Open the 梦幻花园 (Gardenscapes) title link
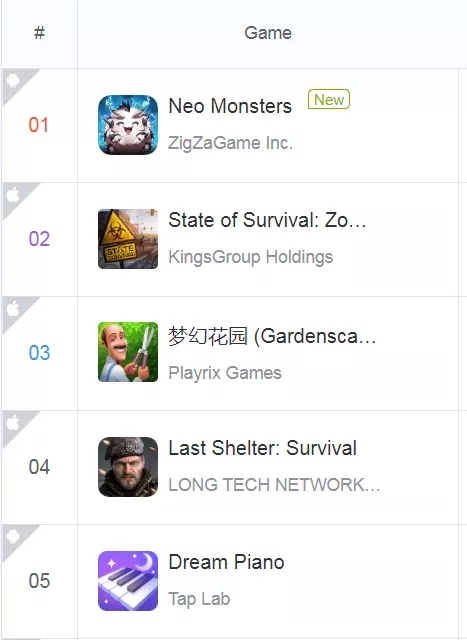Viewport: 467px width, 640px height. (272, 337)
